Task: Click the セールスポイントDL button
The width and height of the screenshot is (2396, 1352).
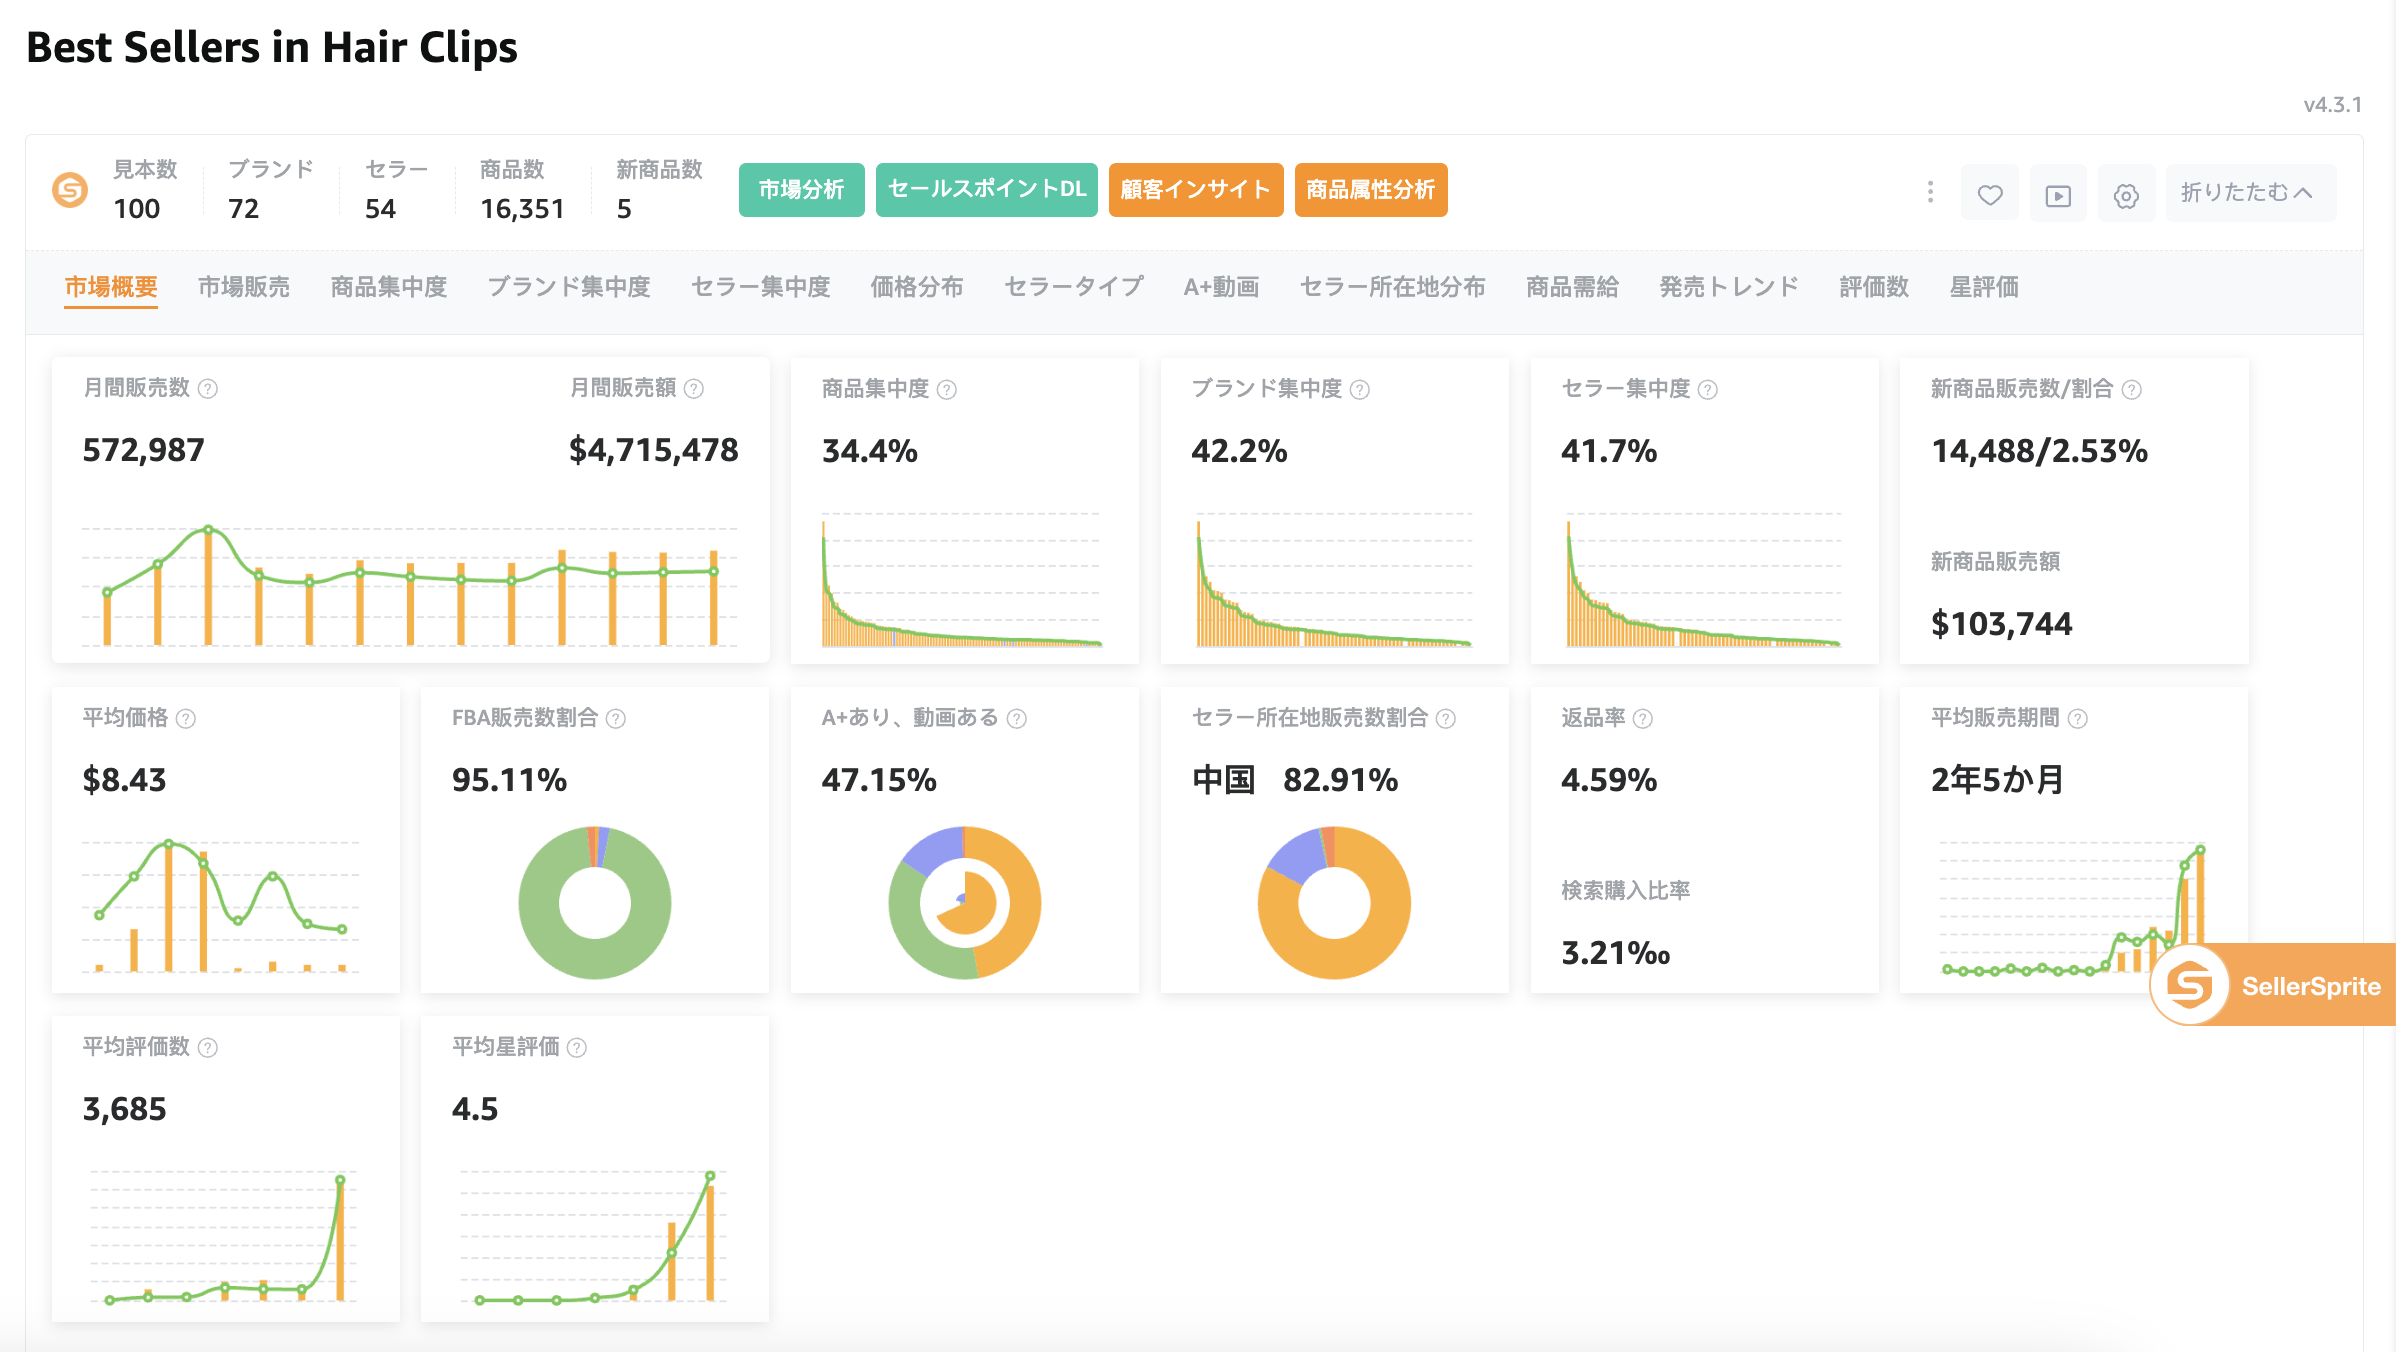Action: pos(987,190)
